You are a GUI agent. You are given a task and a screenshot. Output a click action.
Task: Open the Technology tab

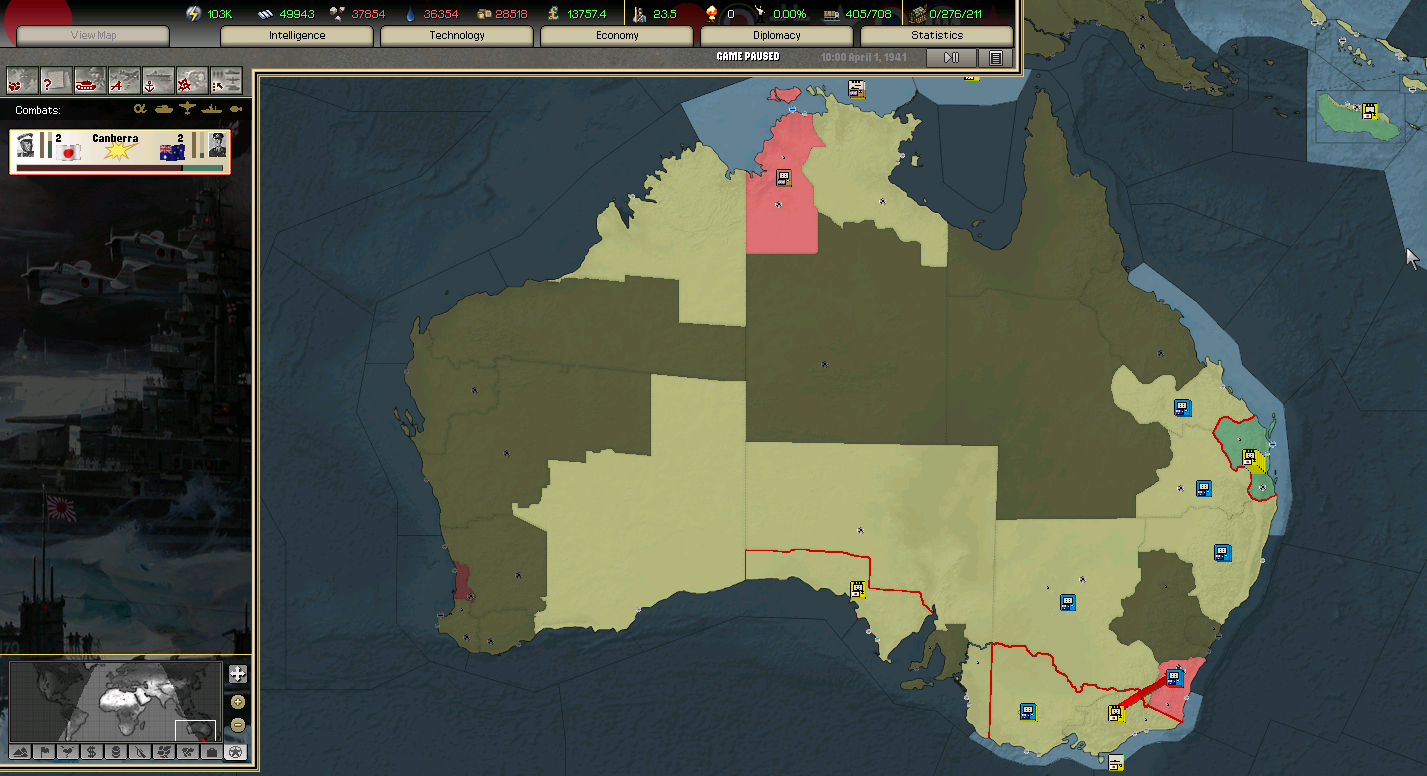click(457, 36)
